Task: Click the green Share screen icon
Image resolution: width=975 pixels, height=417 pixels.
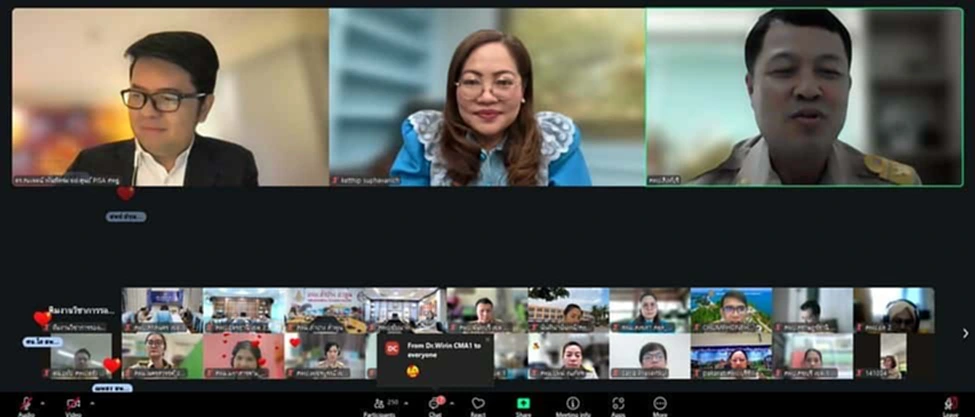Action: coord(523,404)
